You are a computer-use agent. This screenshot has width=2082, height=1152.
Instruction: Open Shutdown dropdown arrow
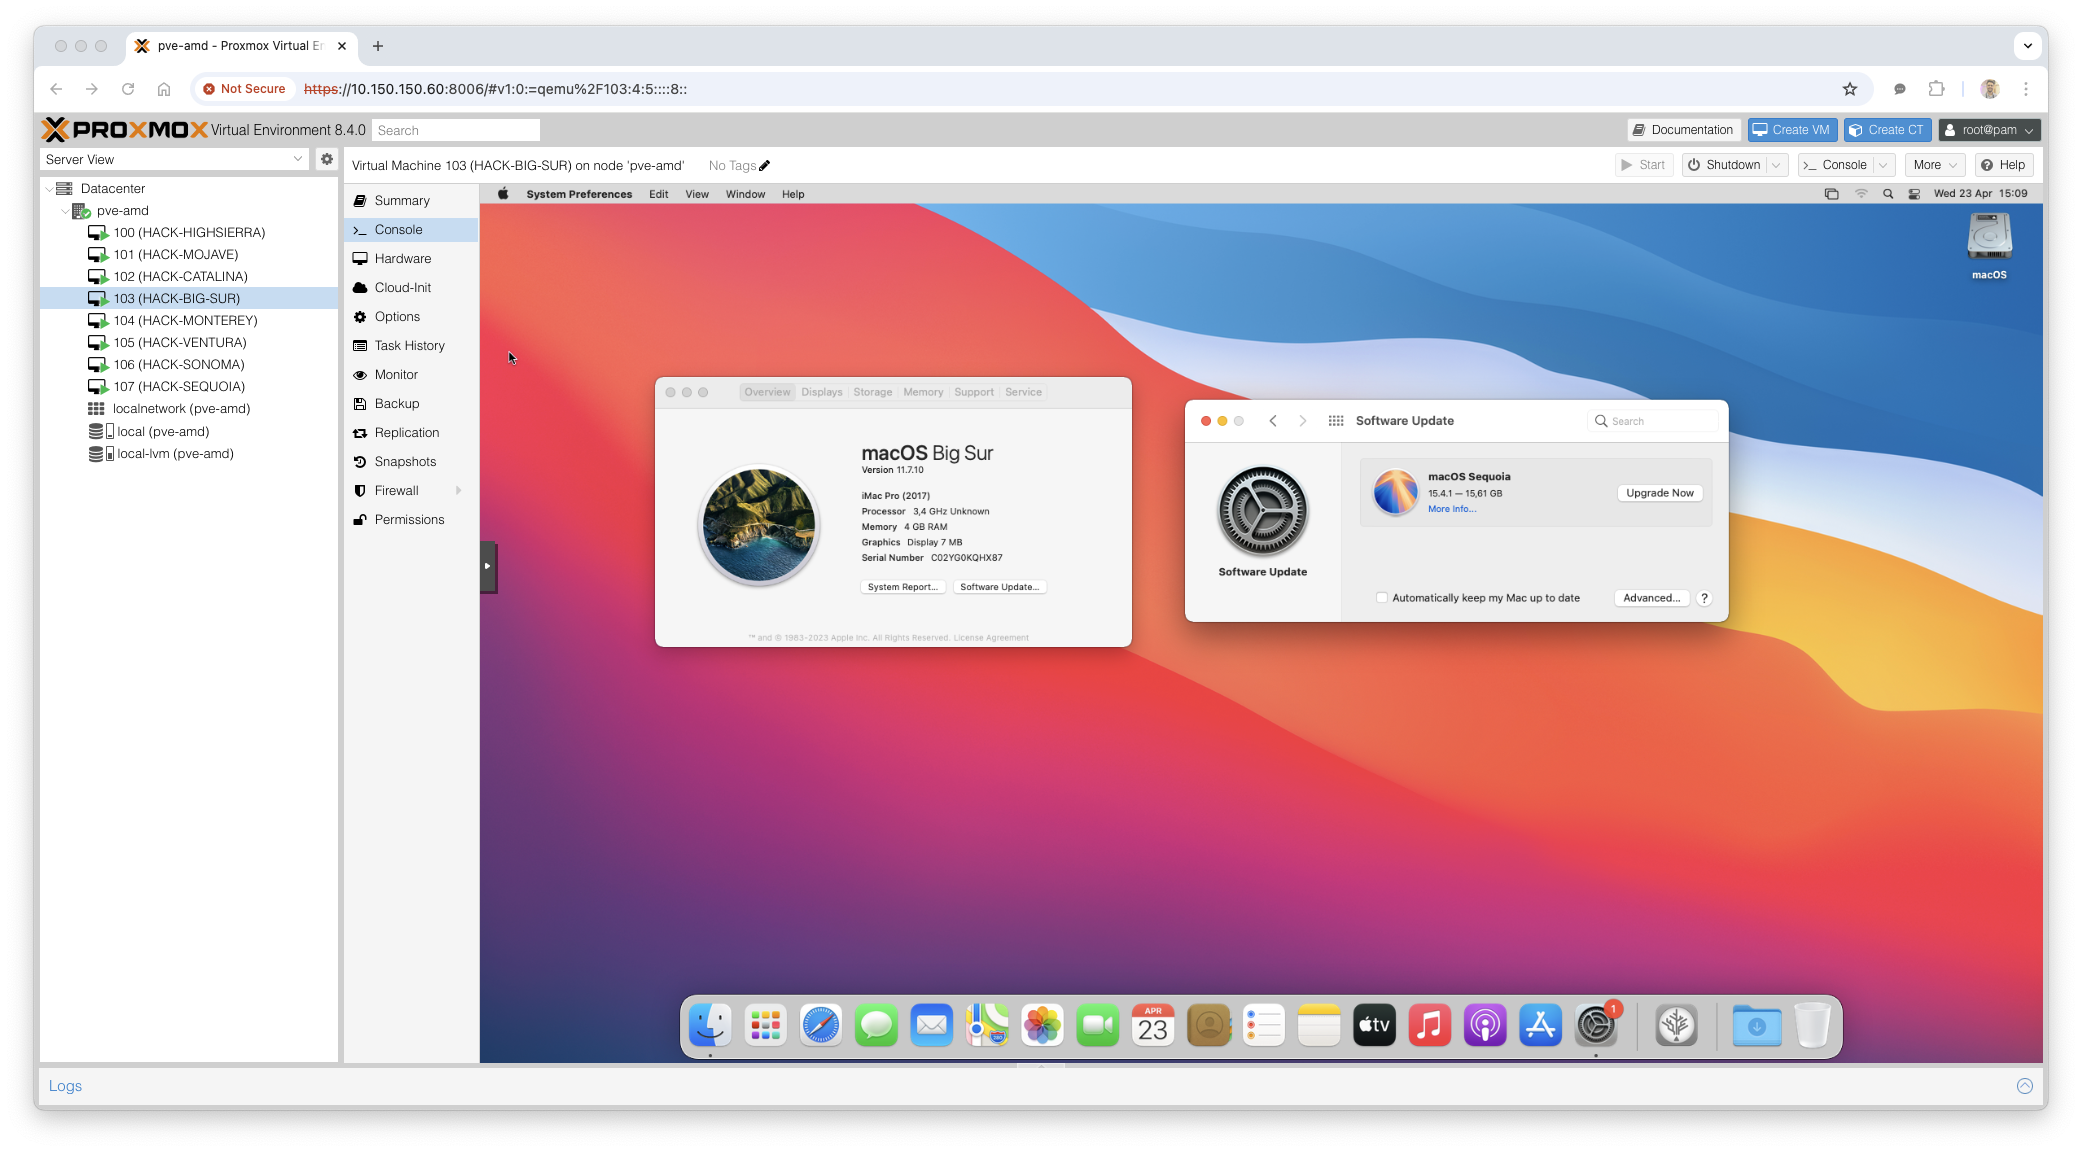click(x=1777, y=165)
